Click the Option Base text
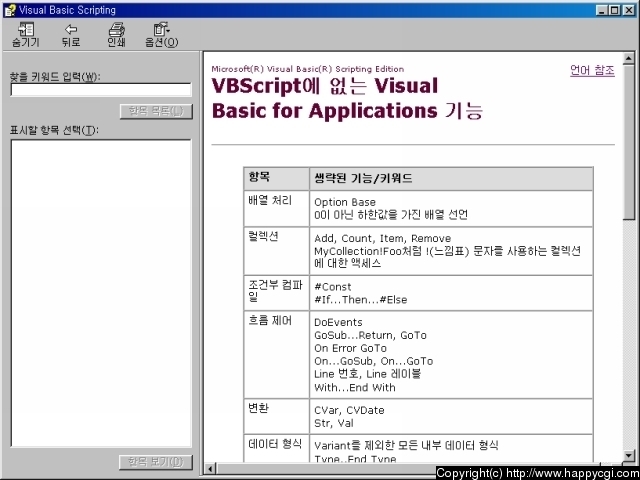This screenshot has height=480, width=640. pyautogui.click(x=345, y=202)
